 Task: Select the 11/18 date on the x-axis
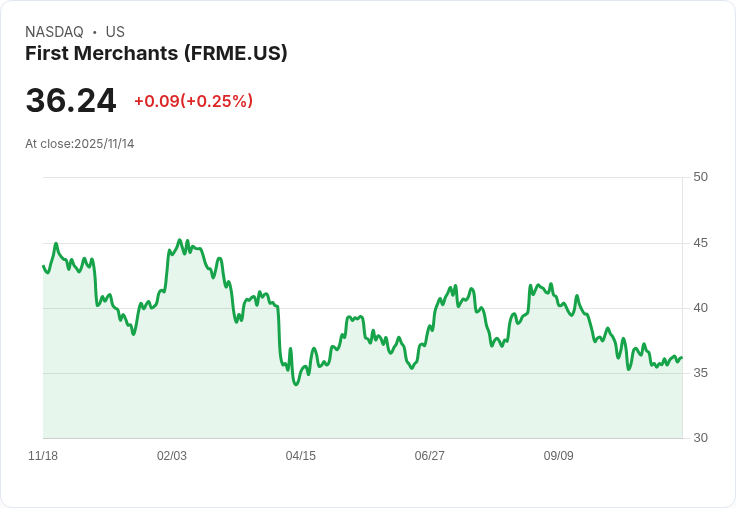[x=43, y=456]
